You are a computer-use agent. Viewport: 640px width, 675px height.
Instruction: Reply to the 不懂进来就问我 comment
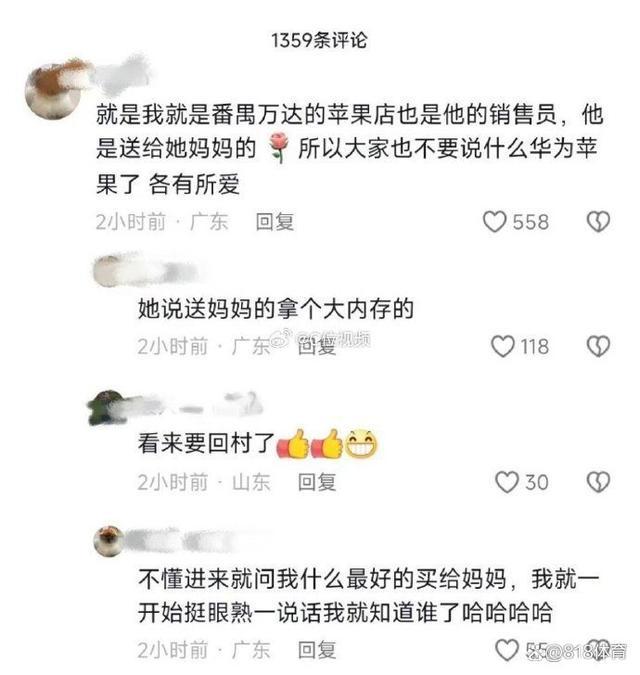[317, 650]
